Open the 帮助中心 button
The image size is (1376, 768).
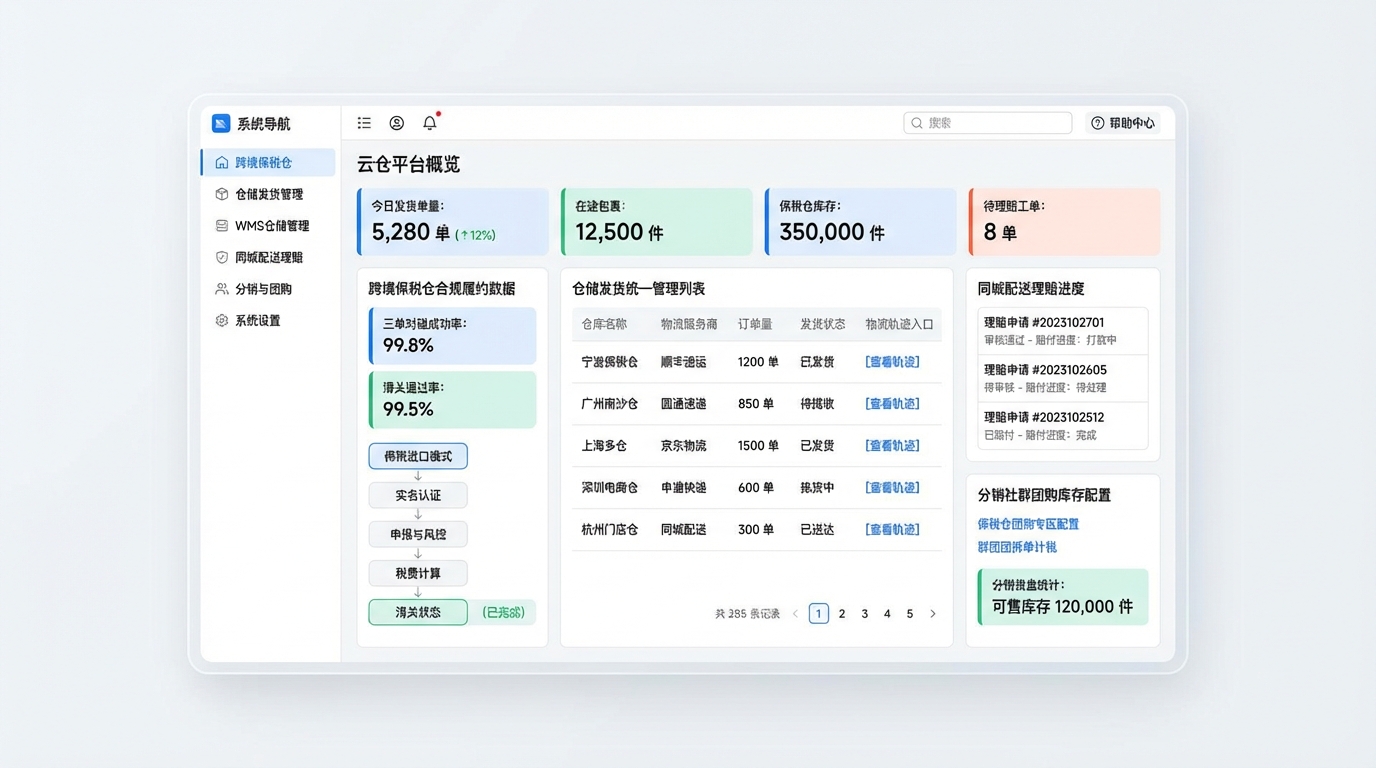[1123, 123]
